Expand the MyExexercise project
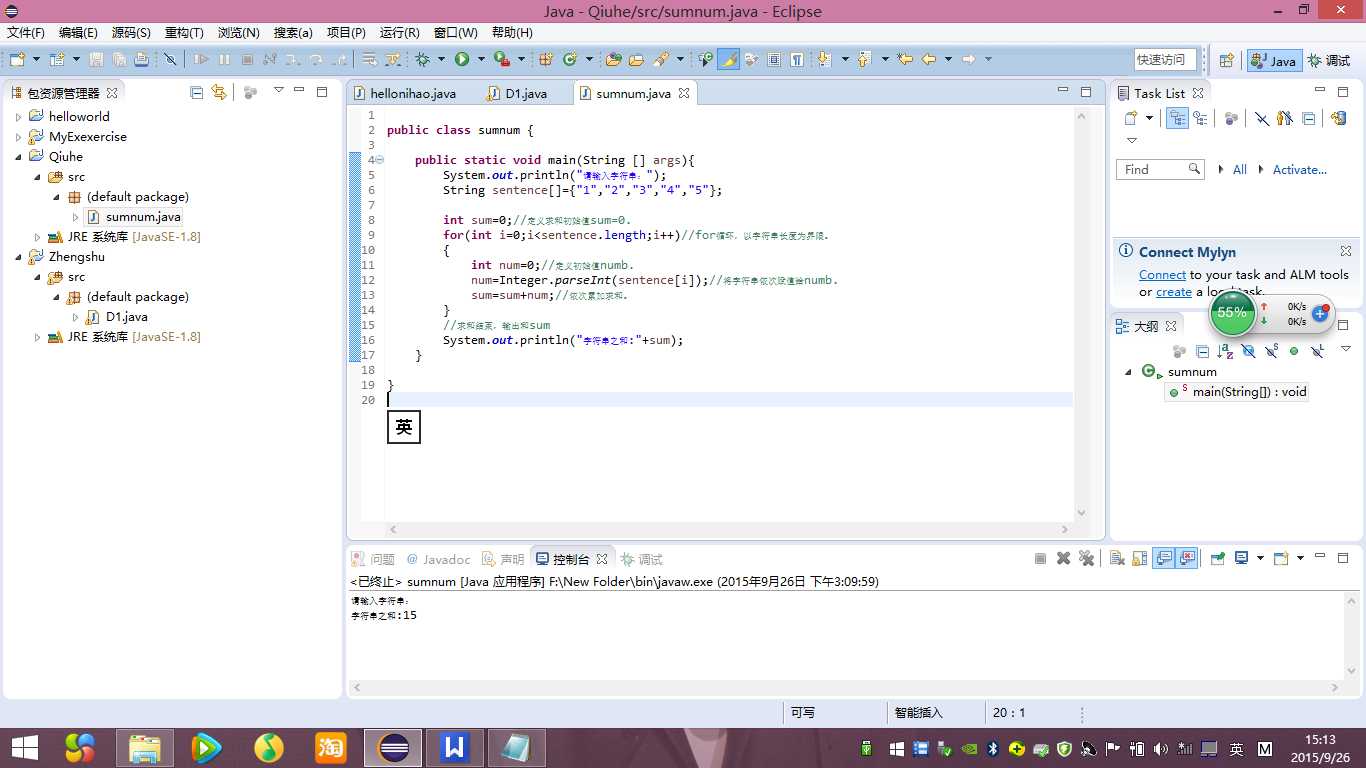The width and height of the screenshot is (1366, 768). [18, 137]
